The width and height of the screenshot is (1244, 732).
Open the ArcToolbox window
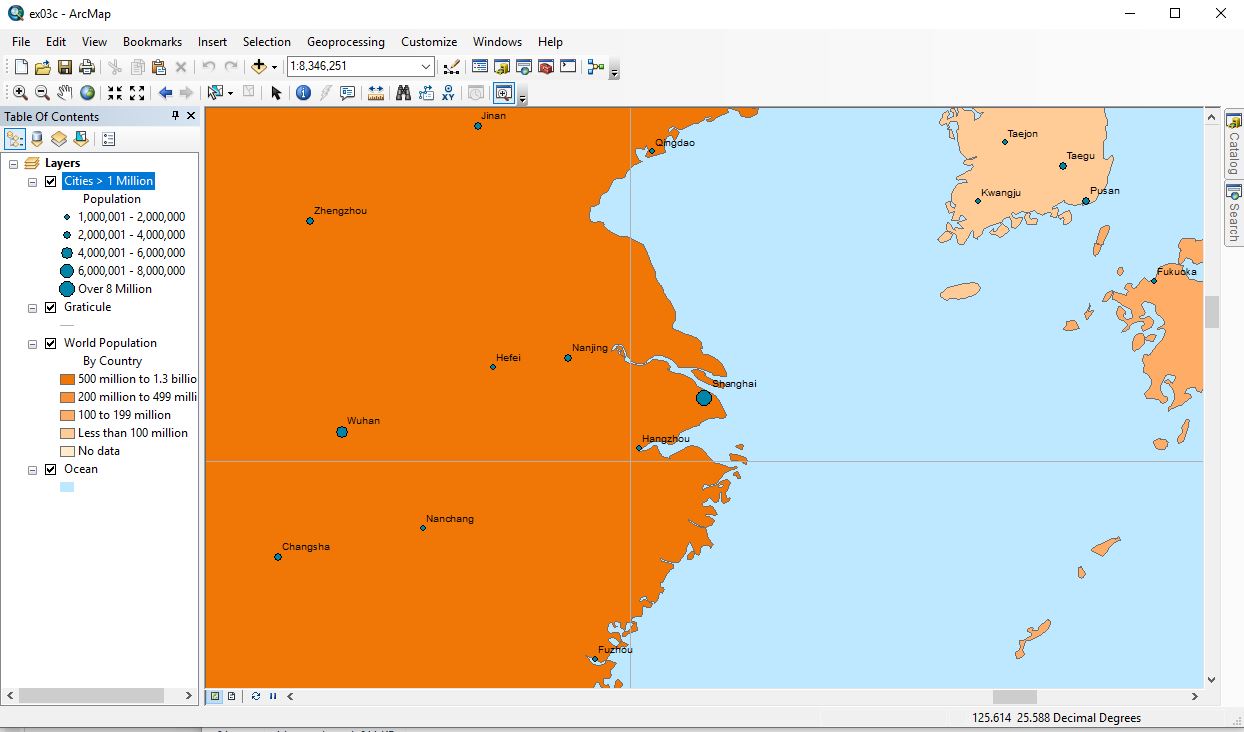[x=546, y=67]
